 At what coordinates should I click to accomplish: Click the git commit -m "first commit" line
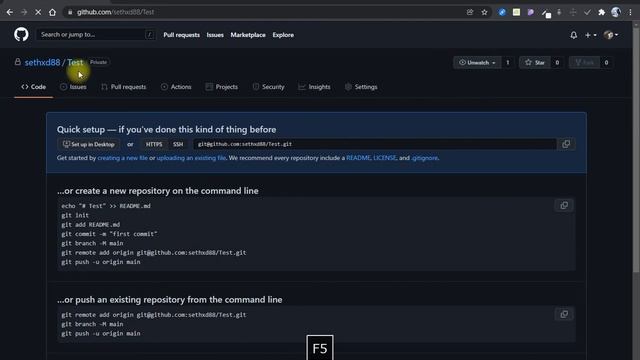(x=109, y=234)
